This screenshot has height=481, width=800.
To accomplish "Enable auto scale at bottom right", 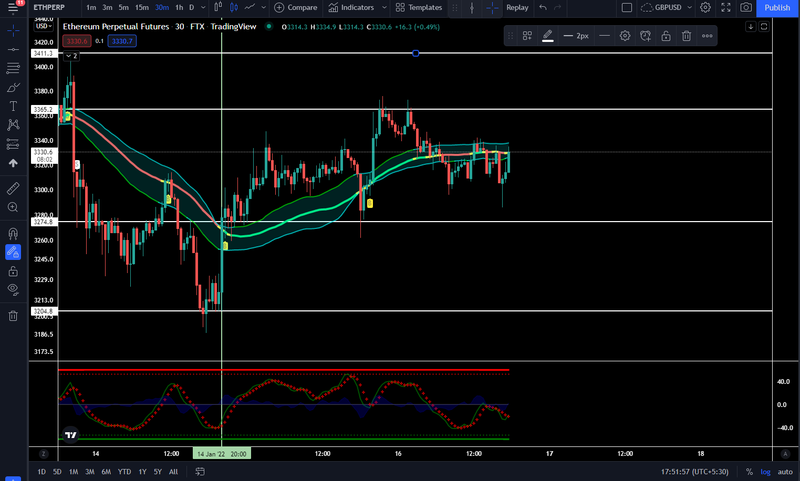I will point(785,472).
